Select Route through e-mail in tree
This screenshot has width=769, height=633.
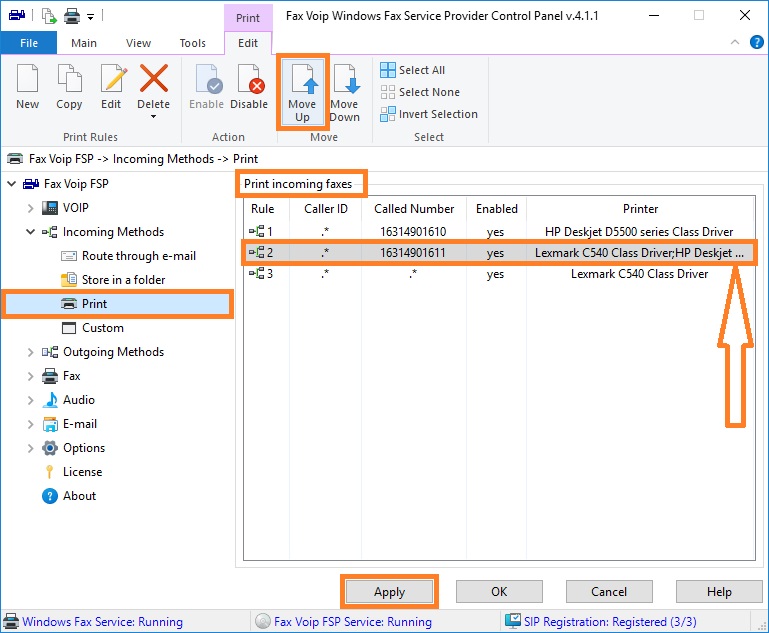[x=128, y=256]
